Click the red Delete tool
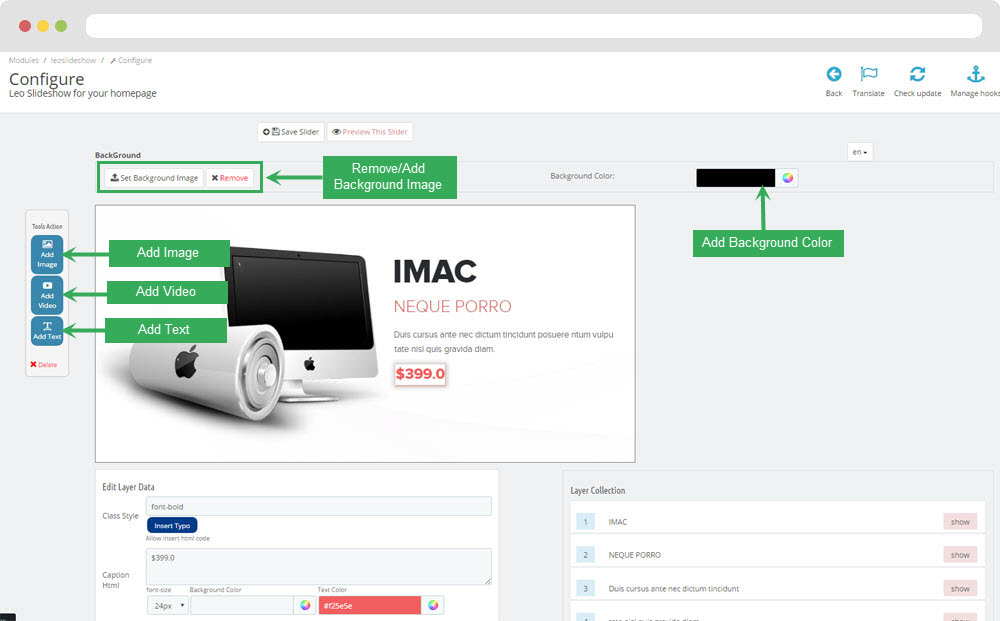The height and width of the screenshot is (621, 1000). coord(43,365)
